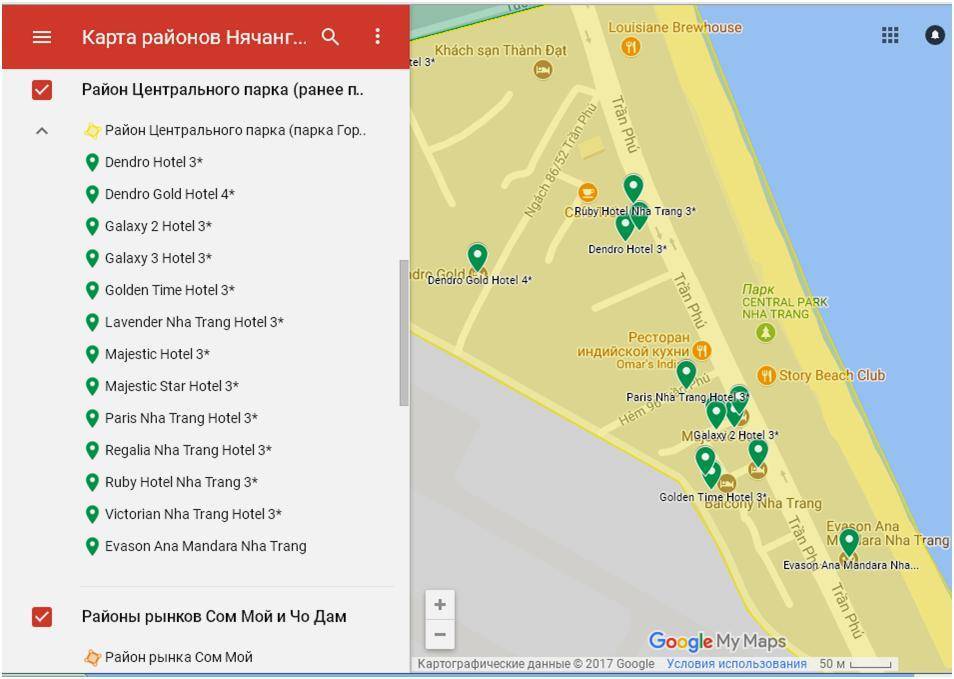The image size is (954, 679).
Task: Select Ruby Hotel Nha Trang 3* list item
Action: click(181, 482)
